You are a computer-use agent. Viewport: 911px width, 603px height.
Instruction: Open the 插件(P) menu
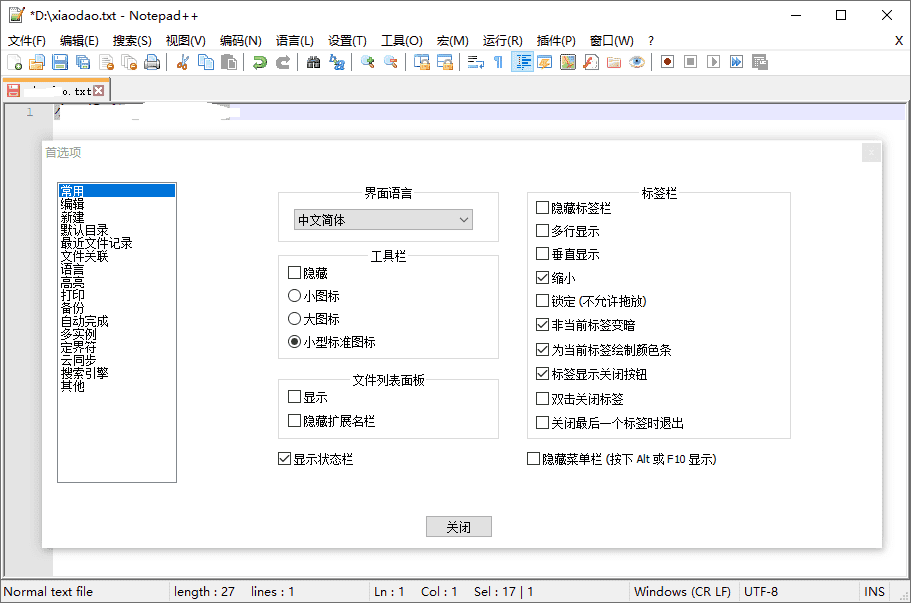[x=556, y=41]
